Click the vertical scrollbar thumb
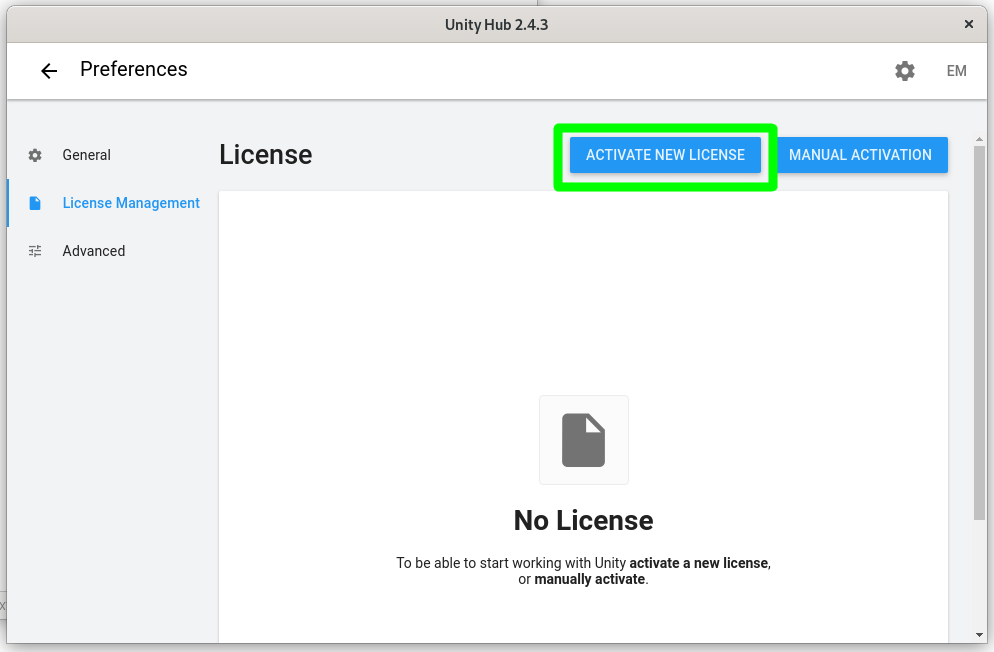This screenshot has width=994, height=652. pos(979,333)
